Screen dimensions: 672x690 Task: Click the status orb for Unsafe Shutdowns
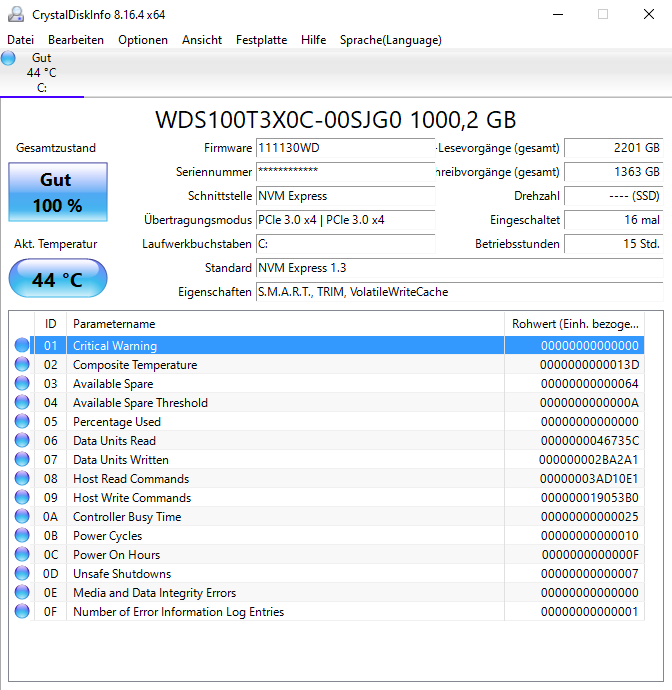pos(22,573)
